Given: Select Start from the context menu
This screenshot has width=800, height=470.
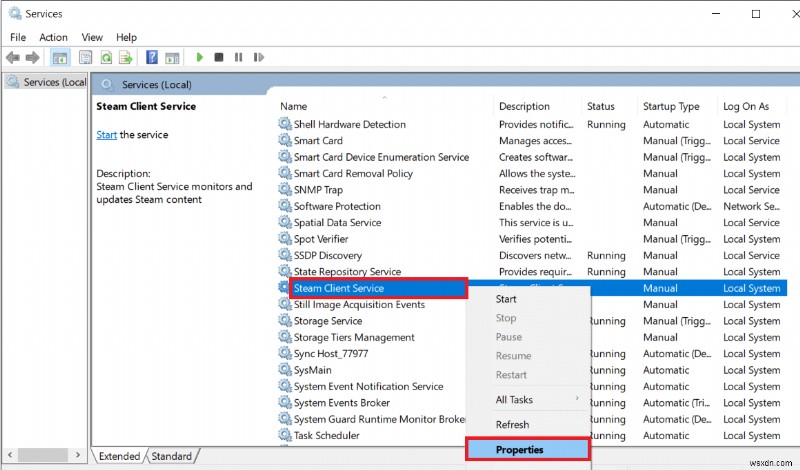Looking at the screenshot, I should (x=507, y=299).
